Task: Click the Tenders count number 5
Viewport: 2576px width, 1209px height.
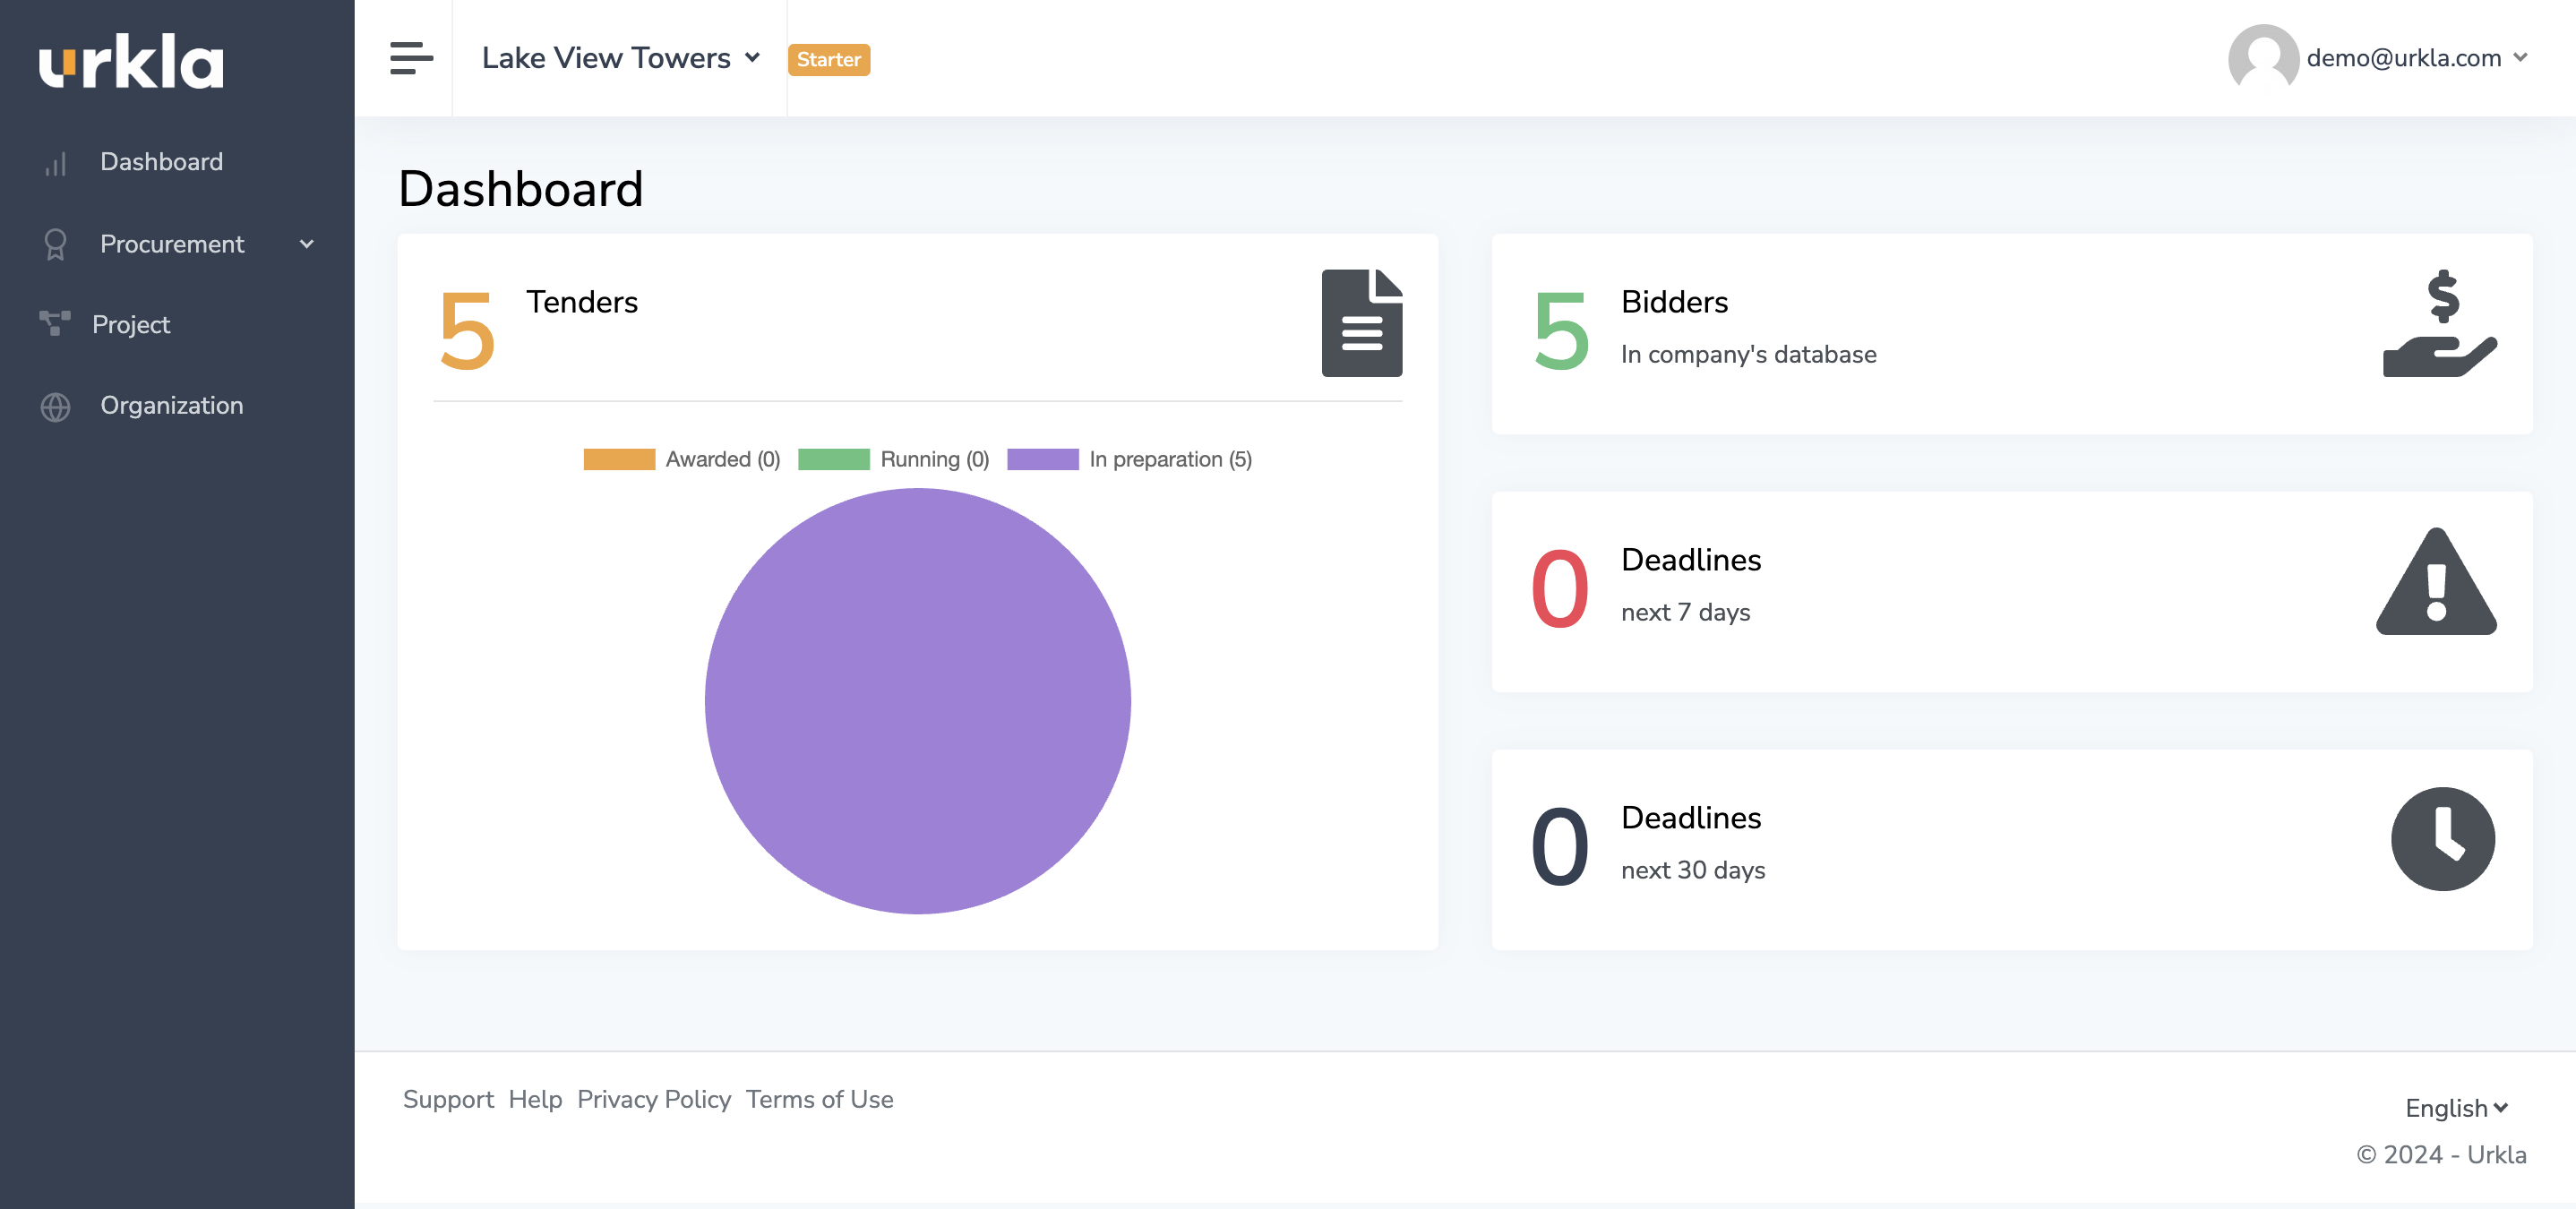Action: click(x=466, y=332)
